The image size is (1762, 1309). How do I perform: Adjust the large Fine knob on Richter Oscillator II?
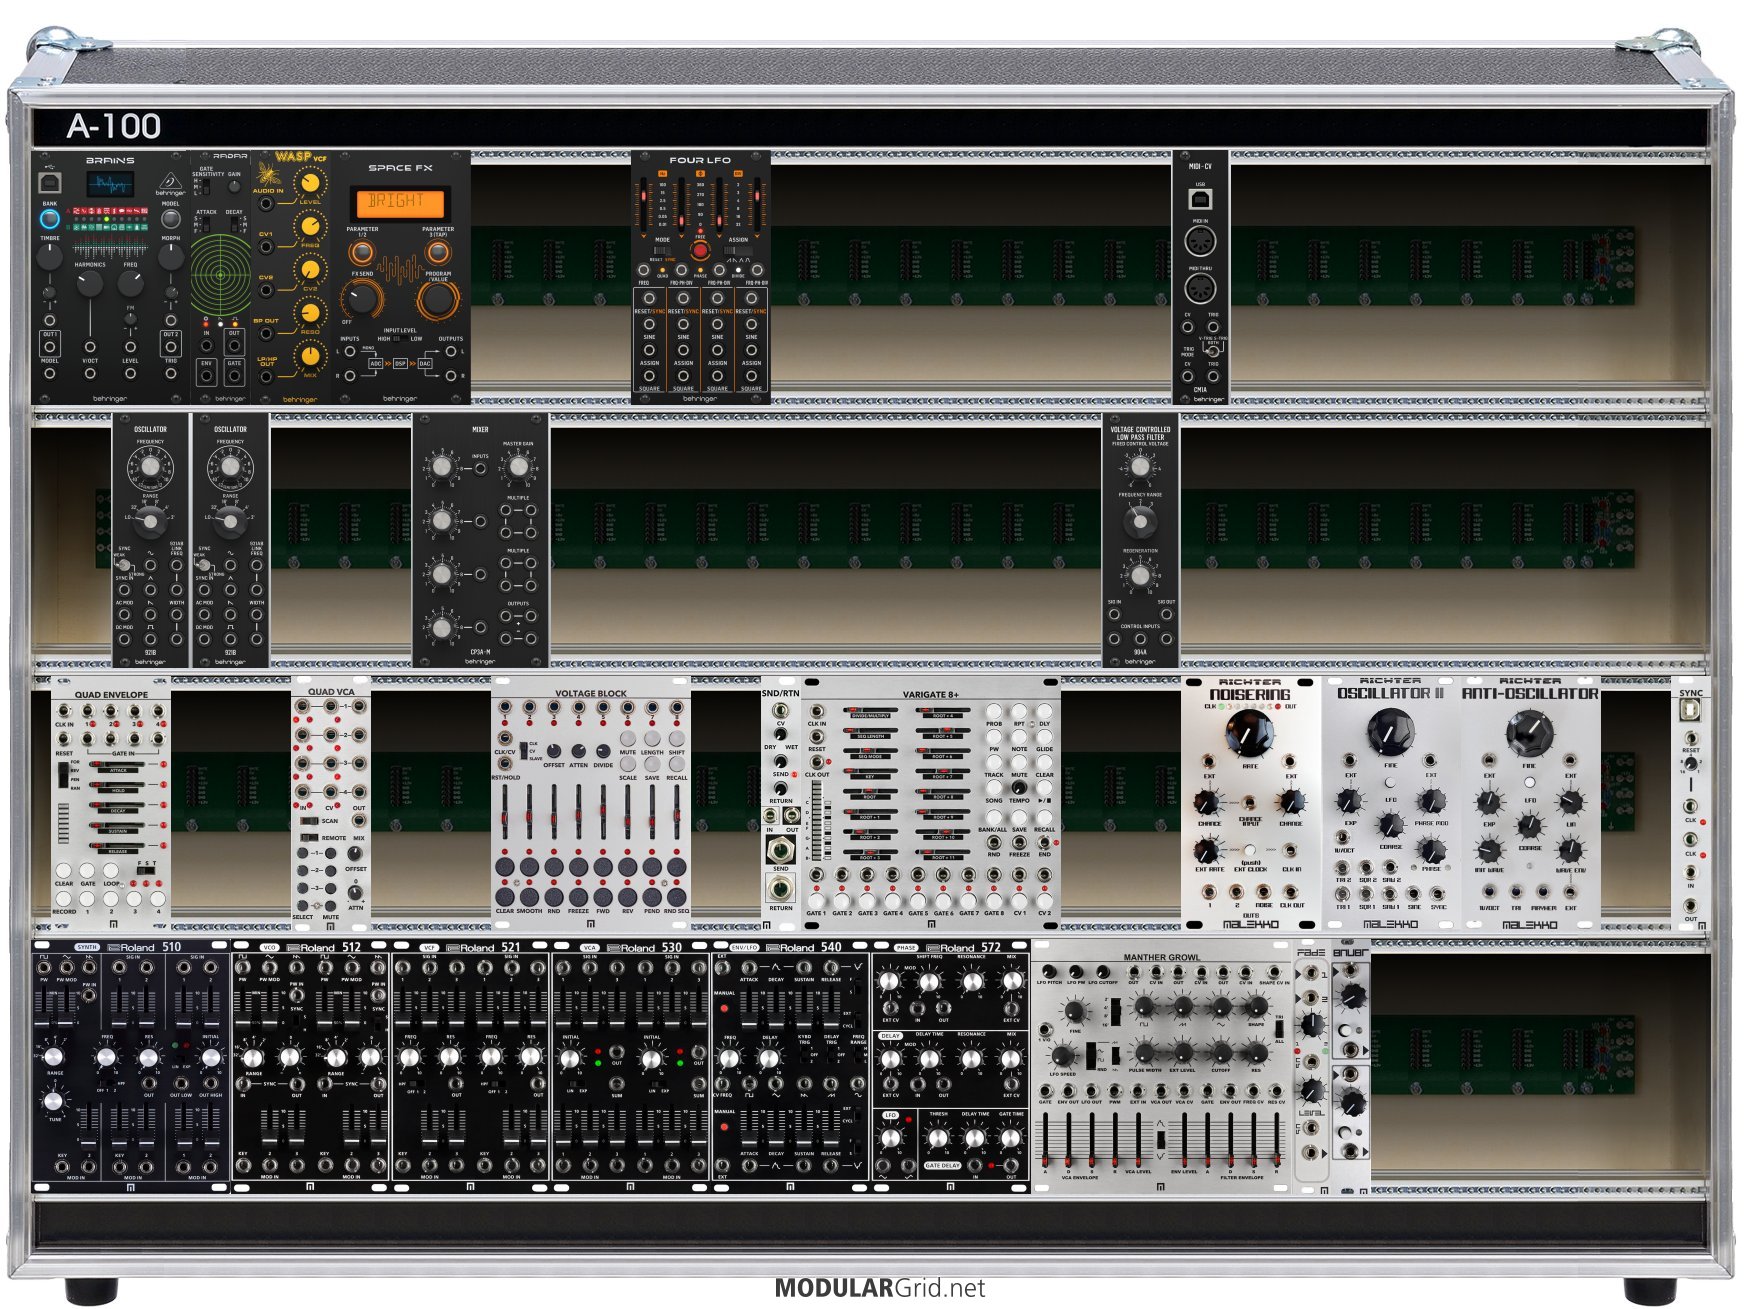tap(1390, 732)
